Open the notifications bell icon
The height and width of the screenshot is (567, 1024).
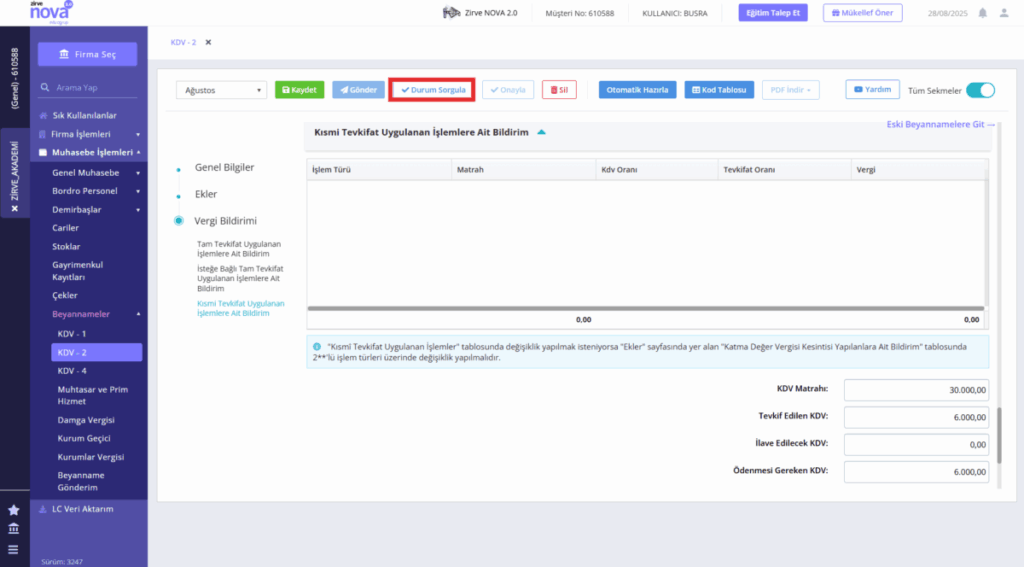pyautogui.click(x=982, y=13)
